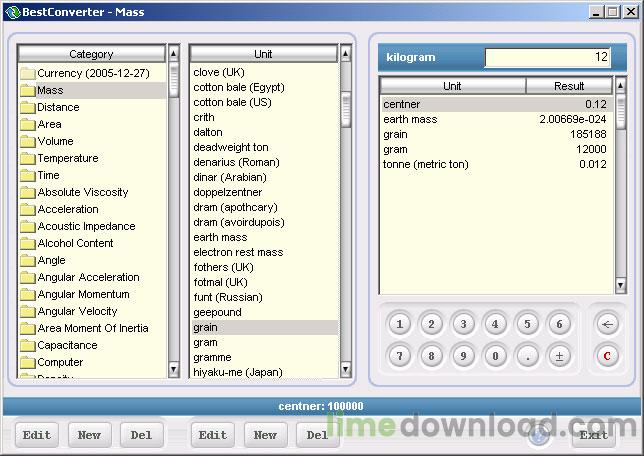Click the Temperature folder icon
Image resolution: width=644 pixels, height=456 pixels.
click(x=28, y=159)
